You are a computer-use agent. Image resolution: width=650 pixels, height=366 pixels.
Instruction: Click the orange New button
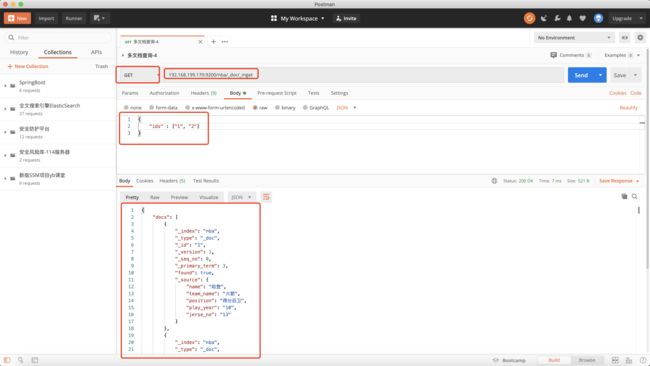click(17, 18)
